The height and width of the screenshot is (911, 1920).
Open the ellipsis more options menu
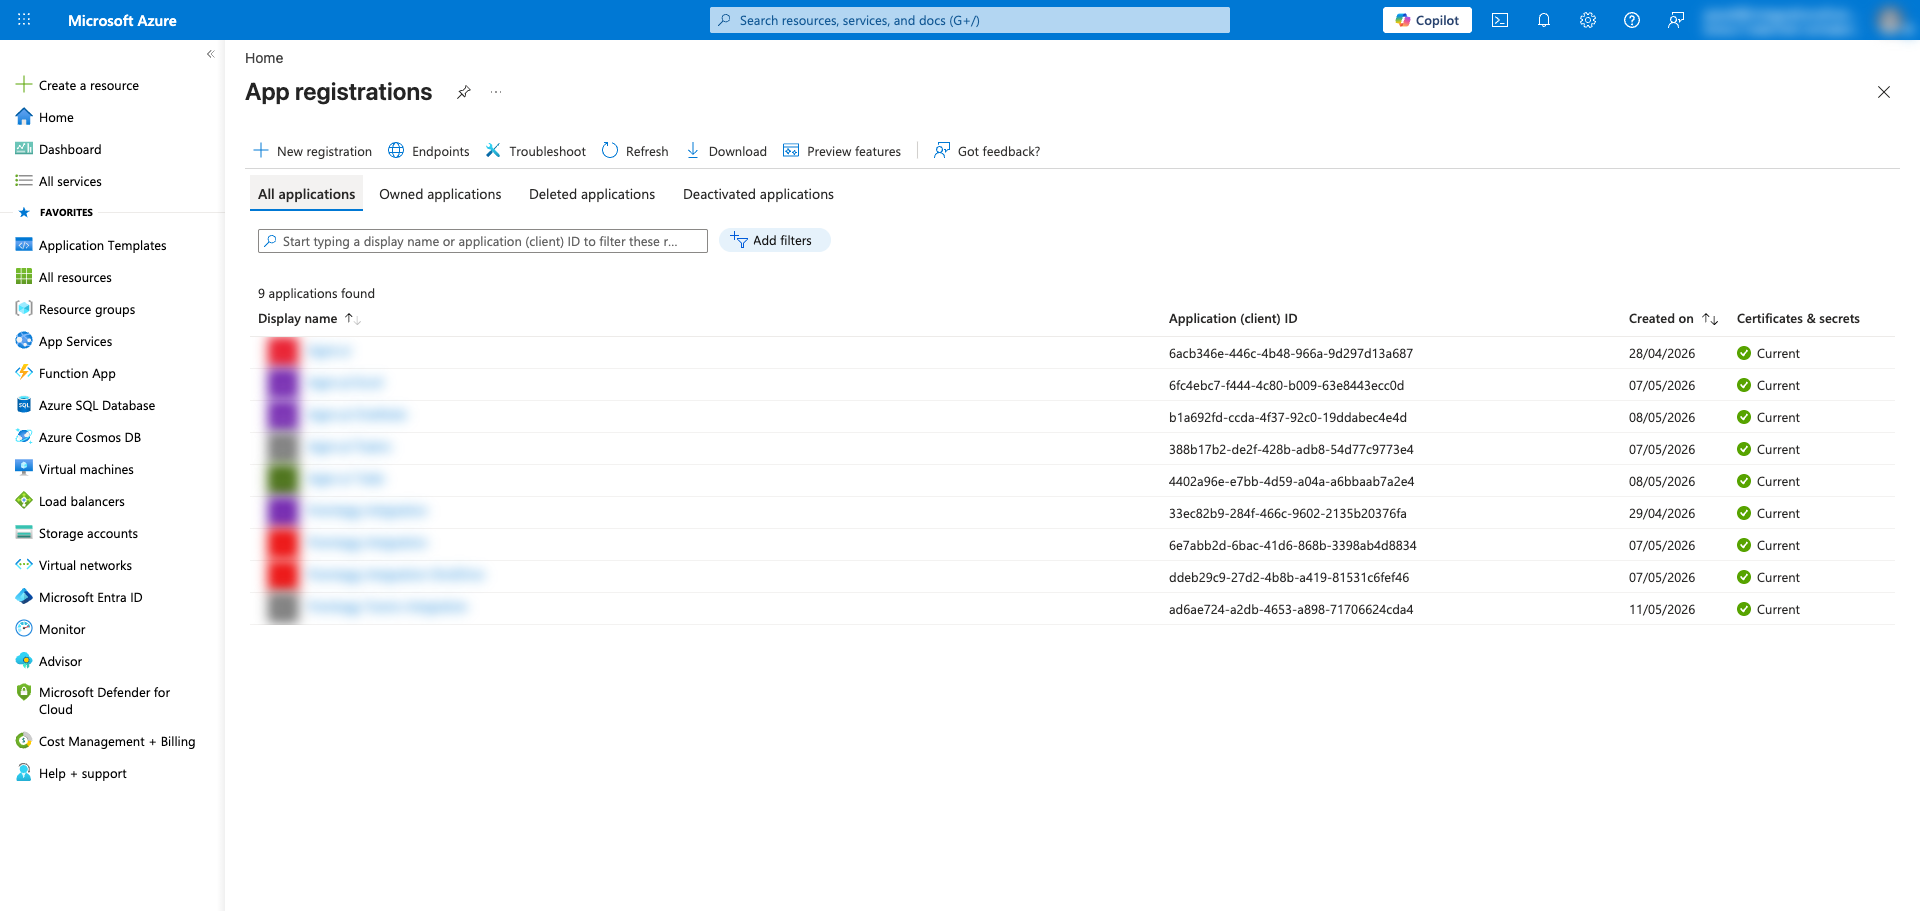496,92
